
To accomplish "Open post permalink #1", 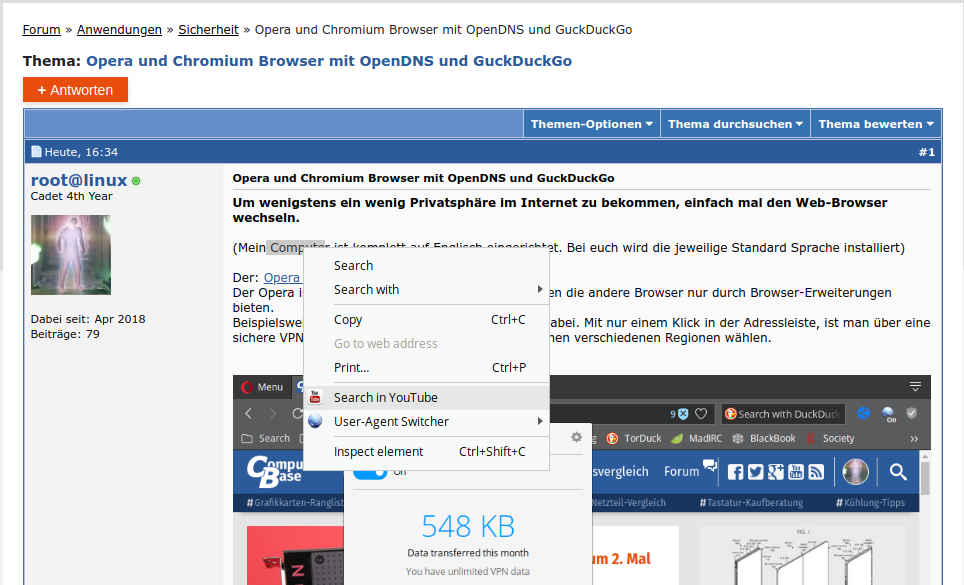I will click(x=926, y=152).
